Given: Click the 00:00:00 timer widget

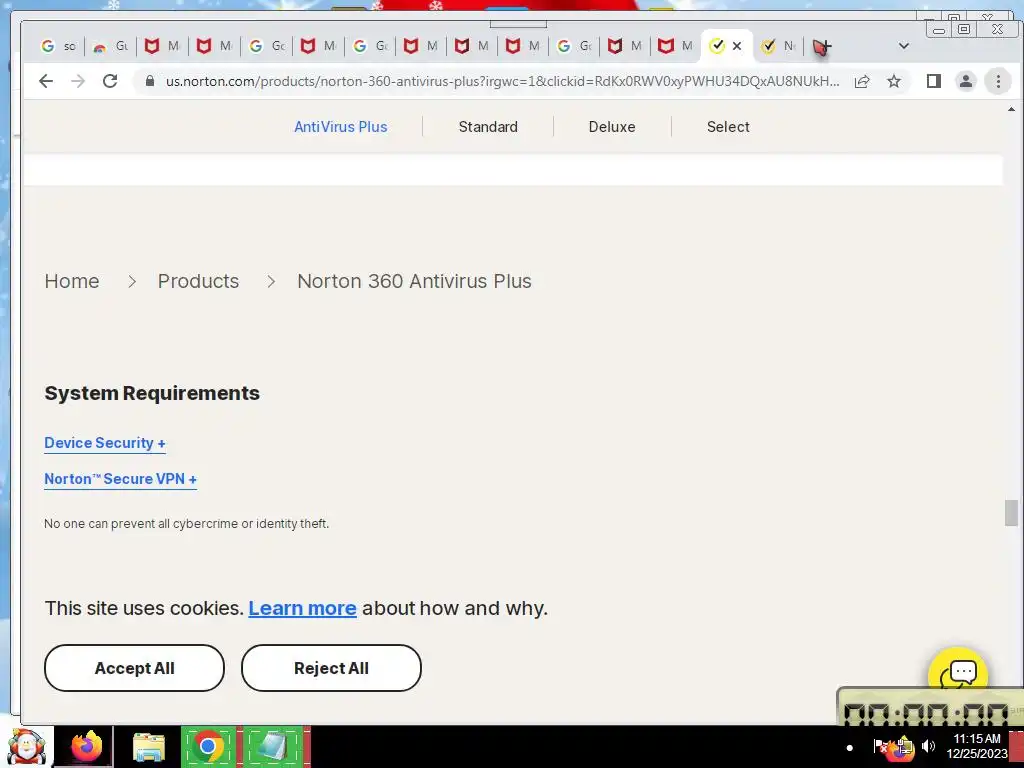Looking at the screenshot, I should pos(930,707).
